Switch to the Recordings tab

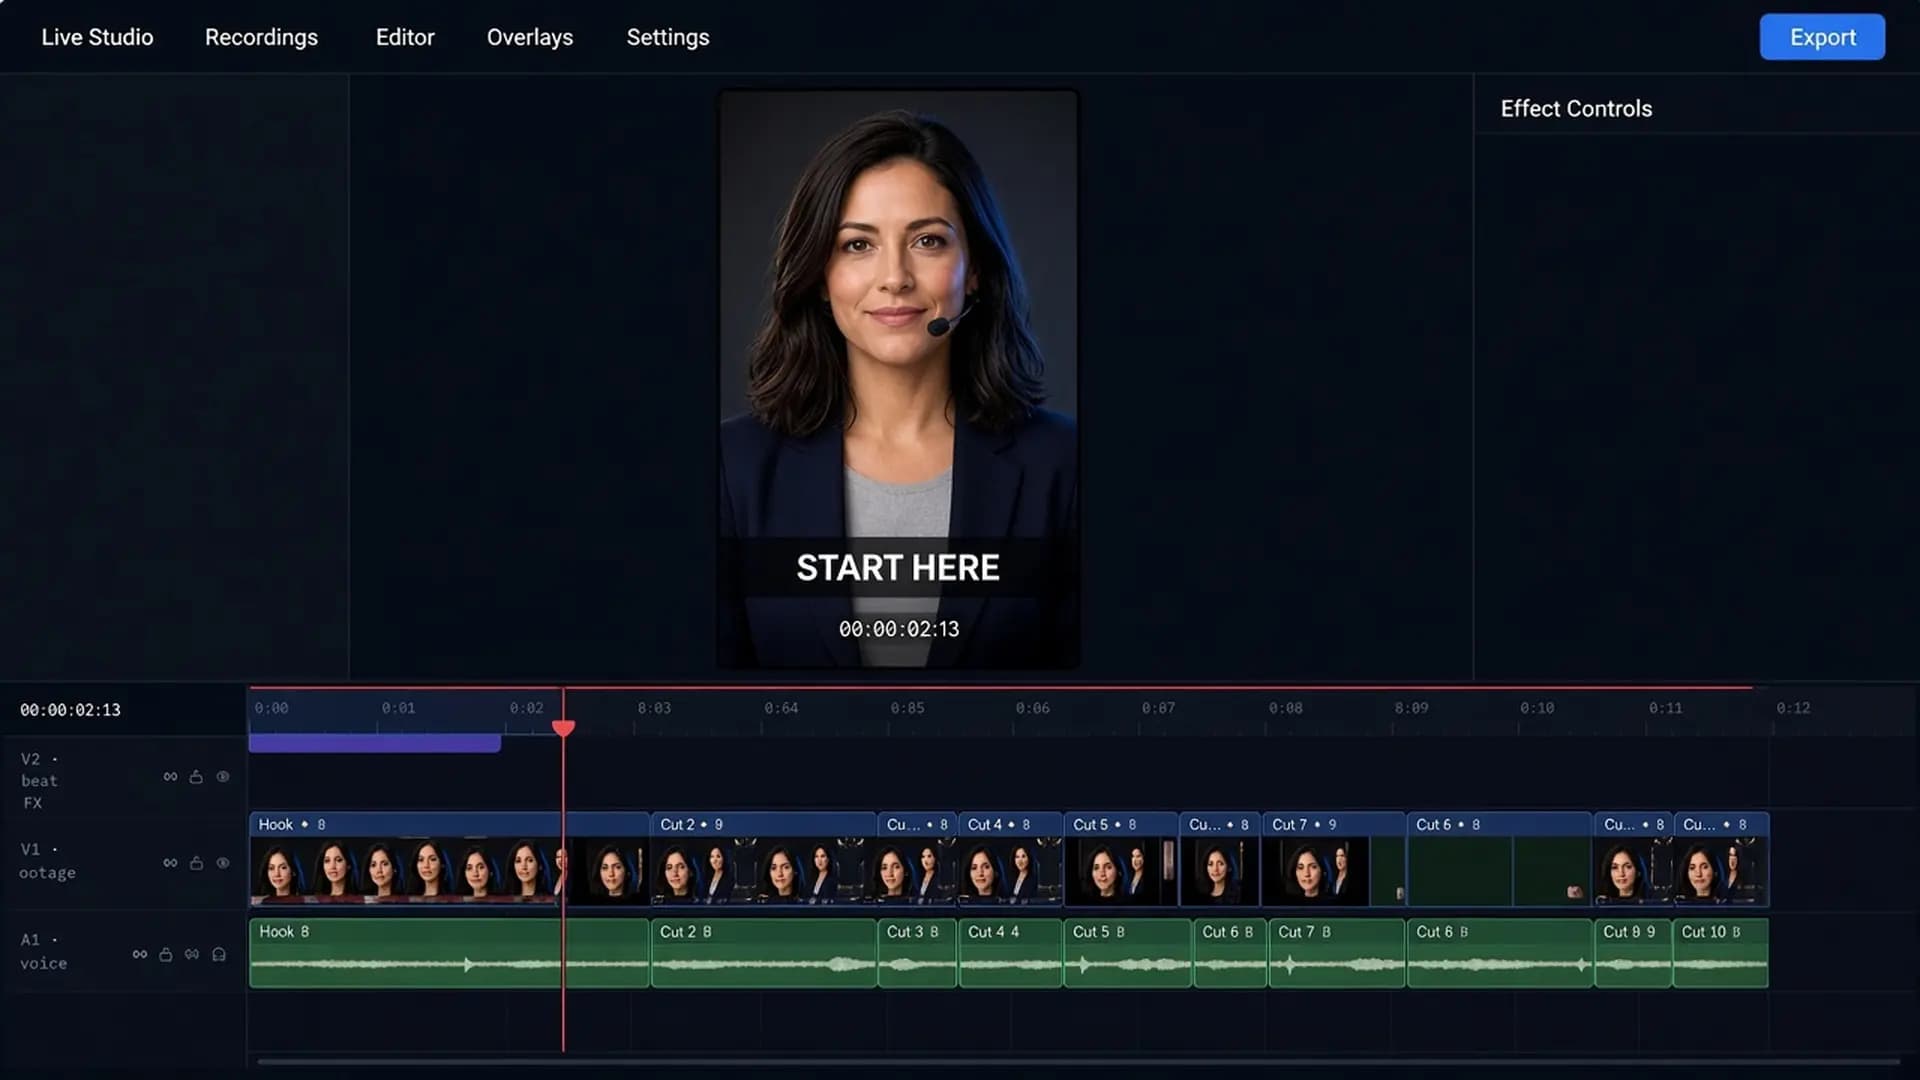click(x=261, y=37)
